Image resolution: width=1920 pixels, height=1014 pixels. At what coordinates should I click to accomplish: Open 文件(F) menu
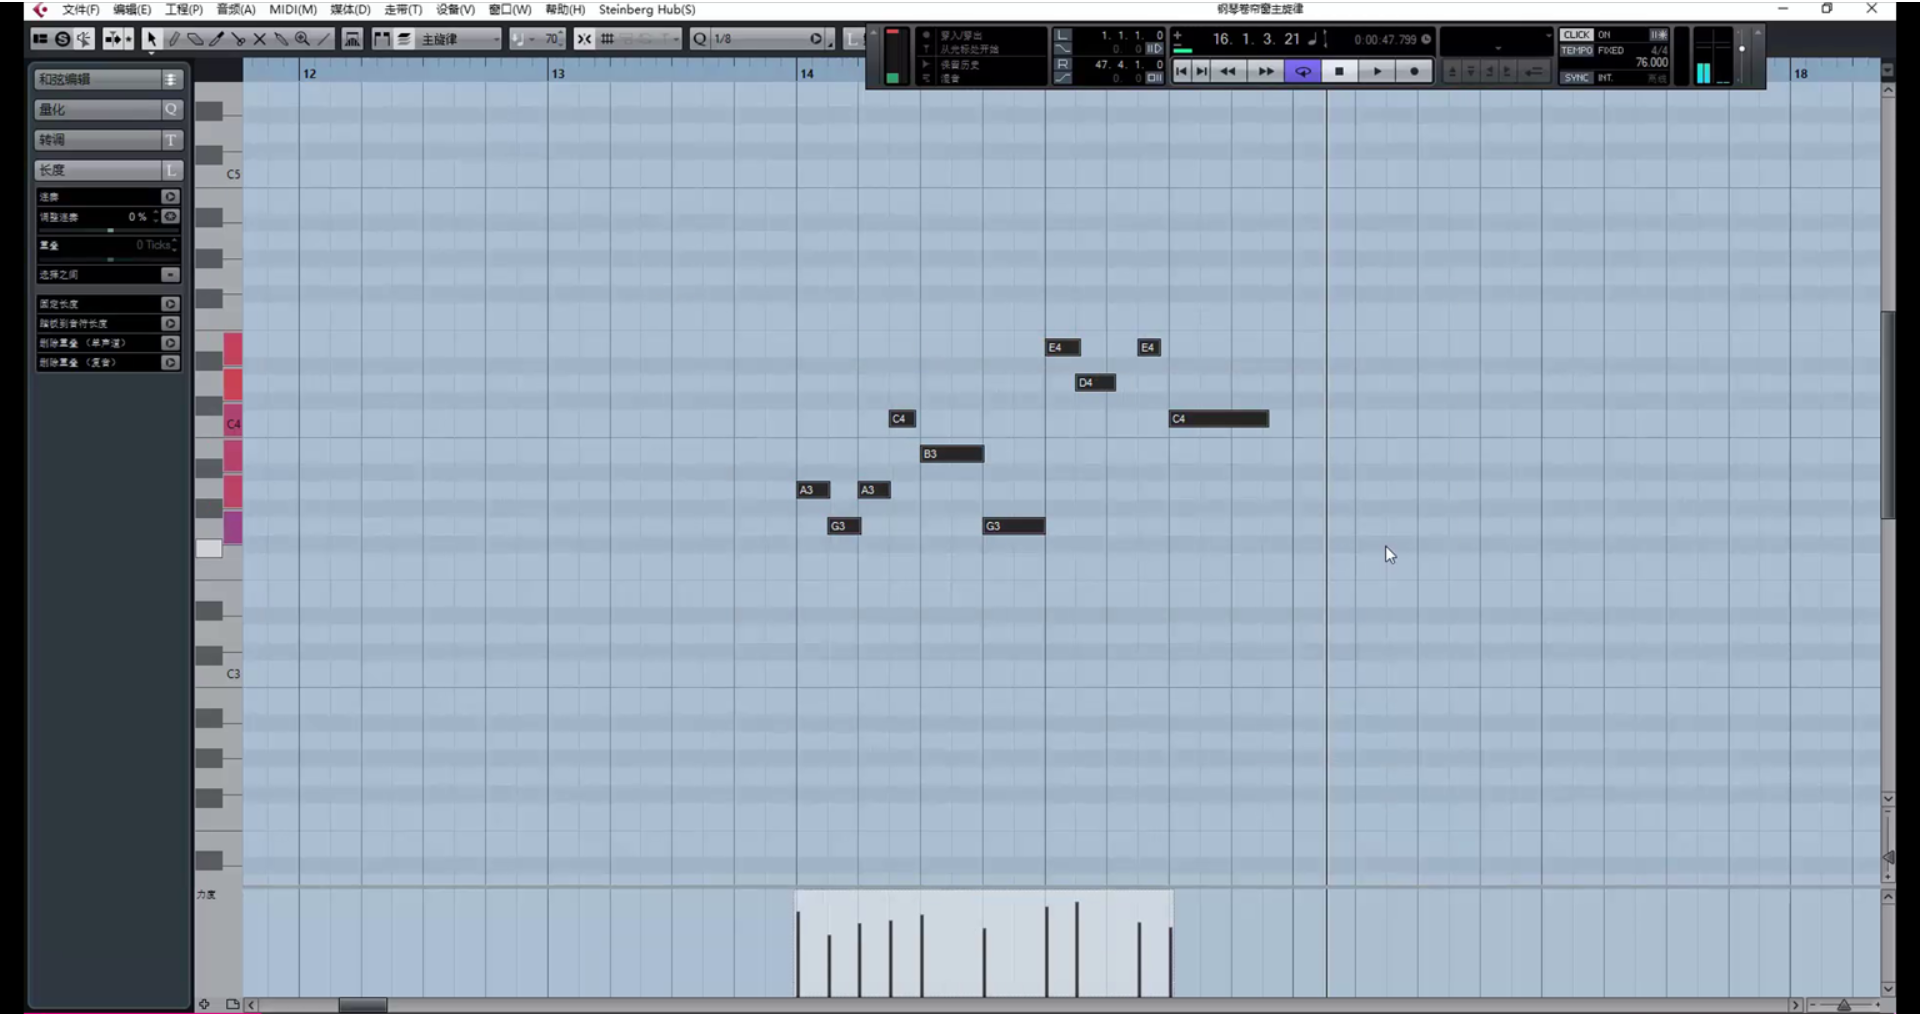[x=80, y=9]
